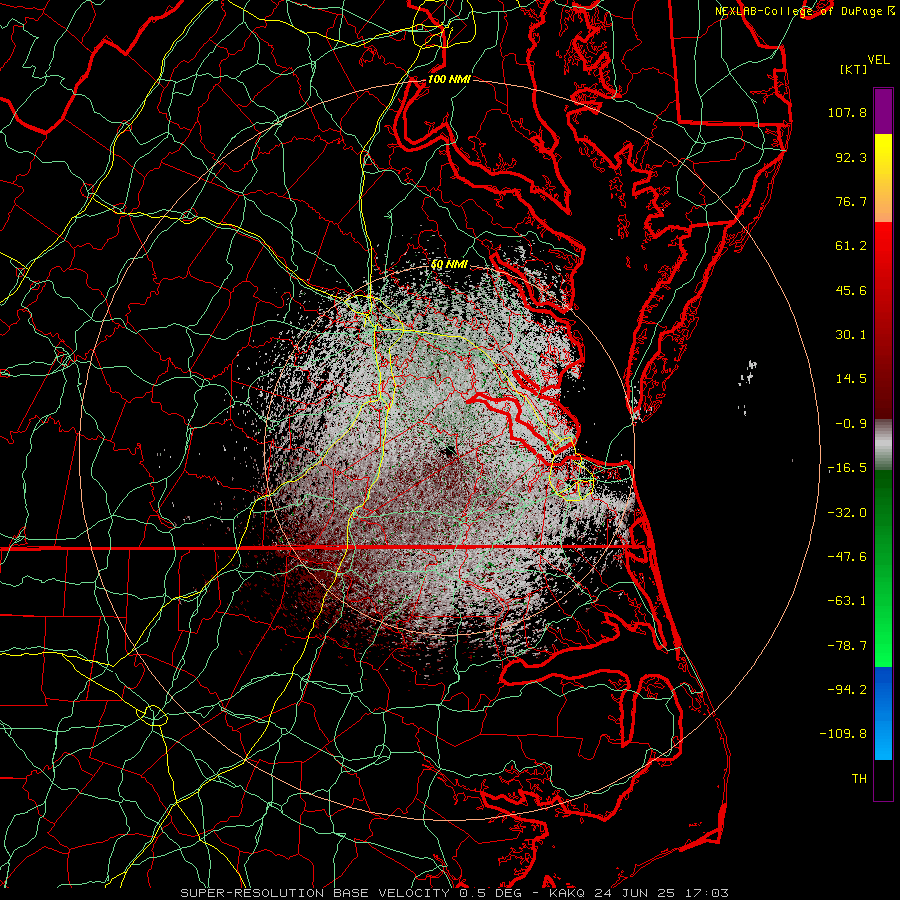
Task: Click the 30.1 value on velocity scale
Action: coord(851,335)
